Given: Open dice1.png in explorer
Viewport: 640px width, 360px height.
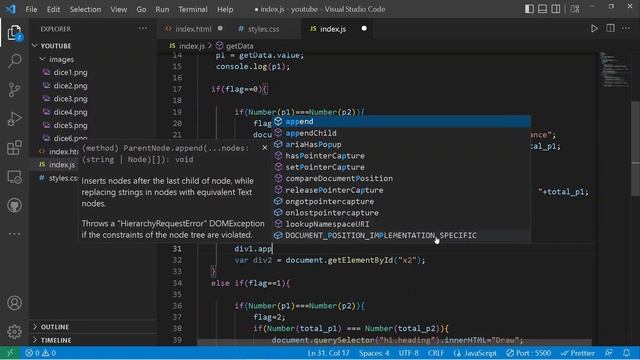Looking at the screenshot, I should [x=70, y=72].
